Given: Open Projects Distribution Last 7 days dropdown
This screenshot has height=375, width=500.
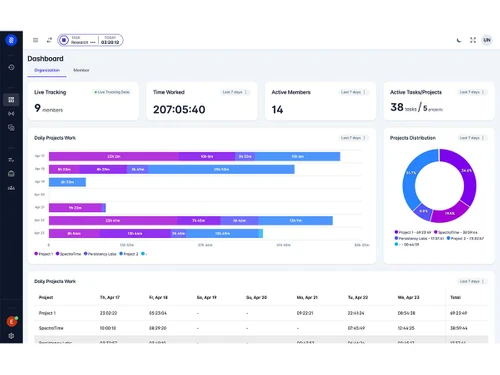Looking at the screenshot, I should click(x=472, y=138).
